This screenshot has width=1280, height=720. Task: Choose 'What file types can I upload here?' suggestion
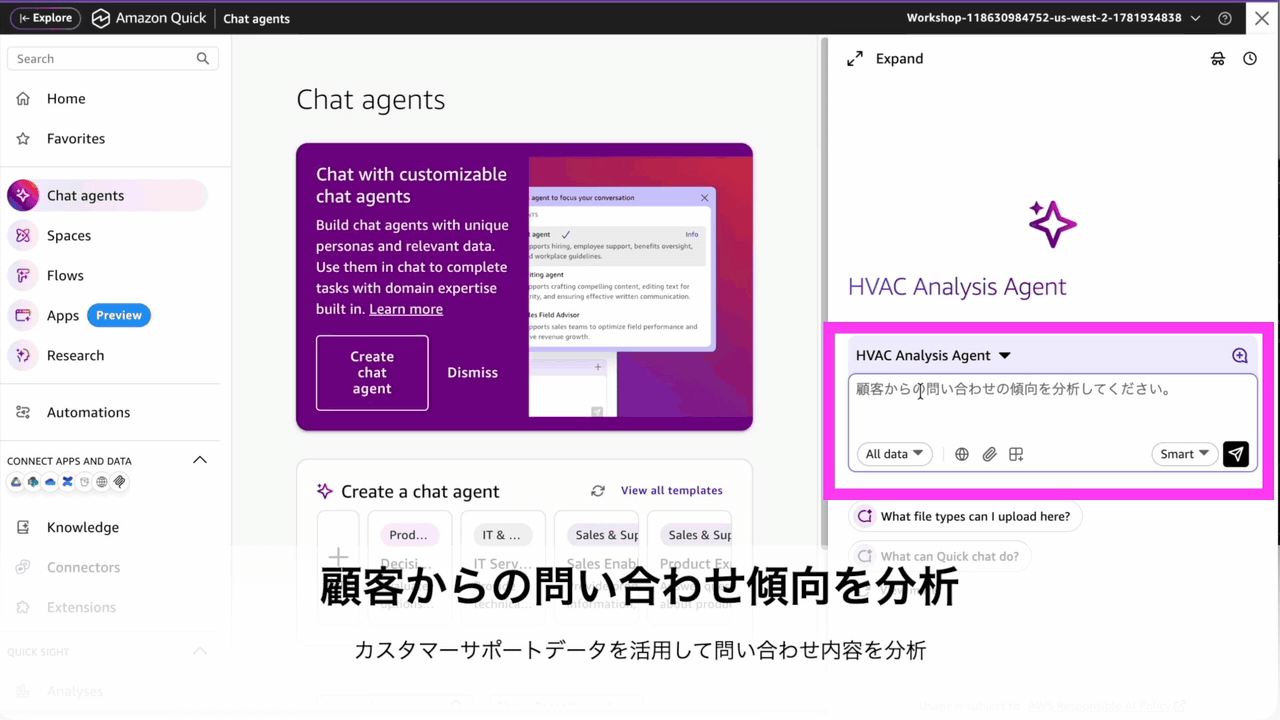tap(965, 517)
